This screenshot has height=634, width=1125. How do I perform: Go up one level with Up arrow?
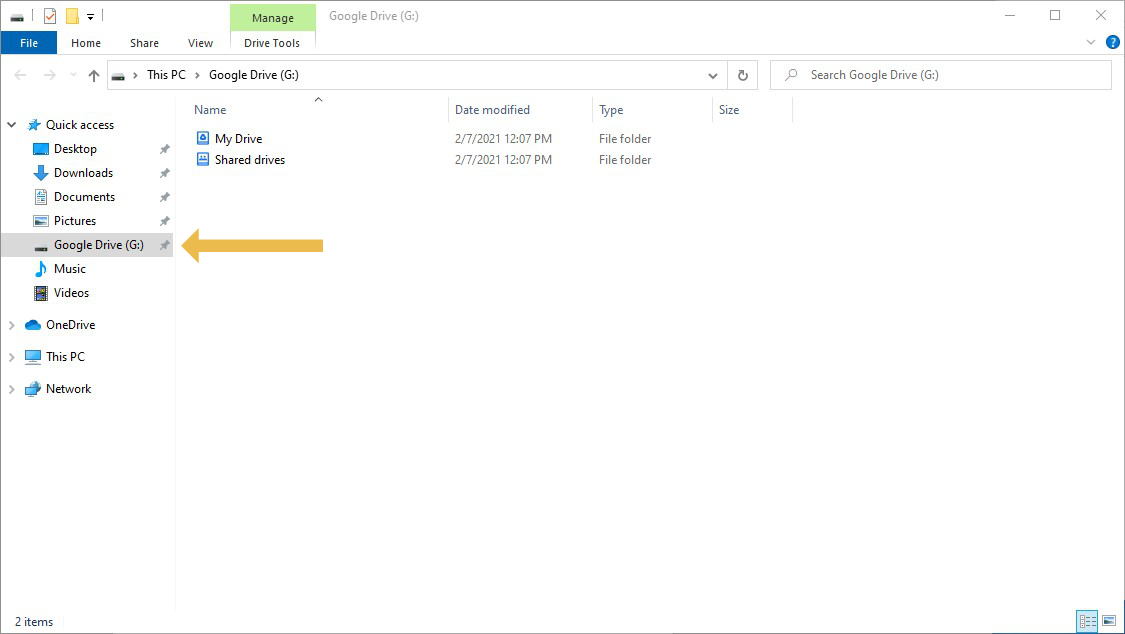[x=94, y=75]
